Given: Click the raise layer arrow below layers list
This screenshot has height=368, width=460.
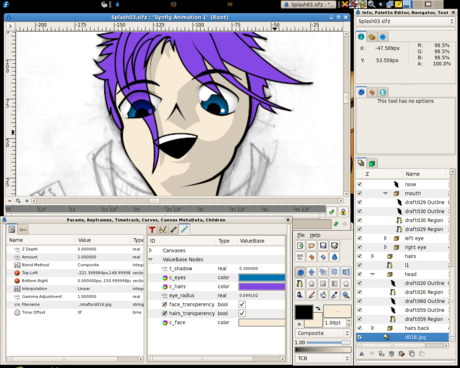Looking at the screenshot, I should coord(362,354).
